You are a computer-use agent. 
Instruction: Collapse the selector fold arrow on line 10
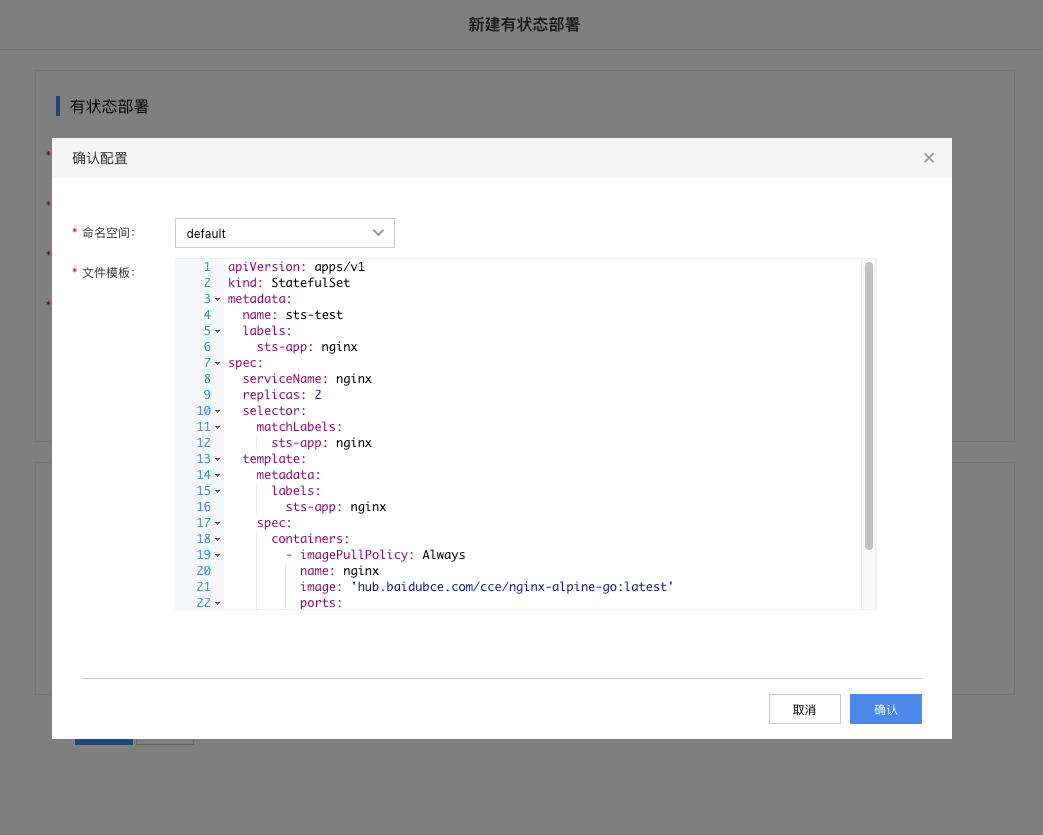(x=218, y=411)
